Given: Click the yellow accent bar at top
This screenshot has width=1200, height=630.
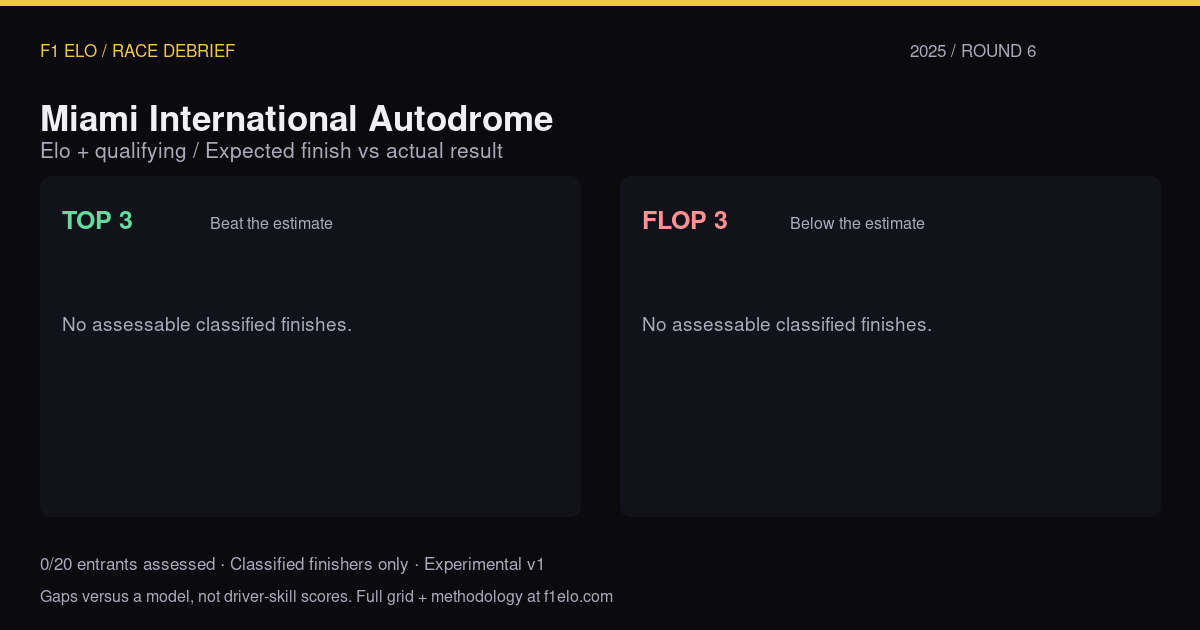Looking at the screenshot, I should point(600,3).
